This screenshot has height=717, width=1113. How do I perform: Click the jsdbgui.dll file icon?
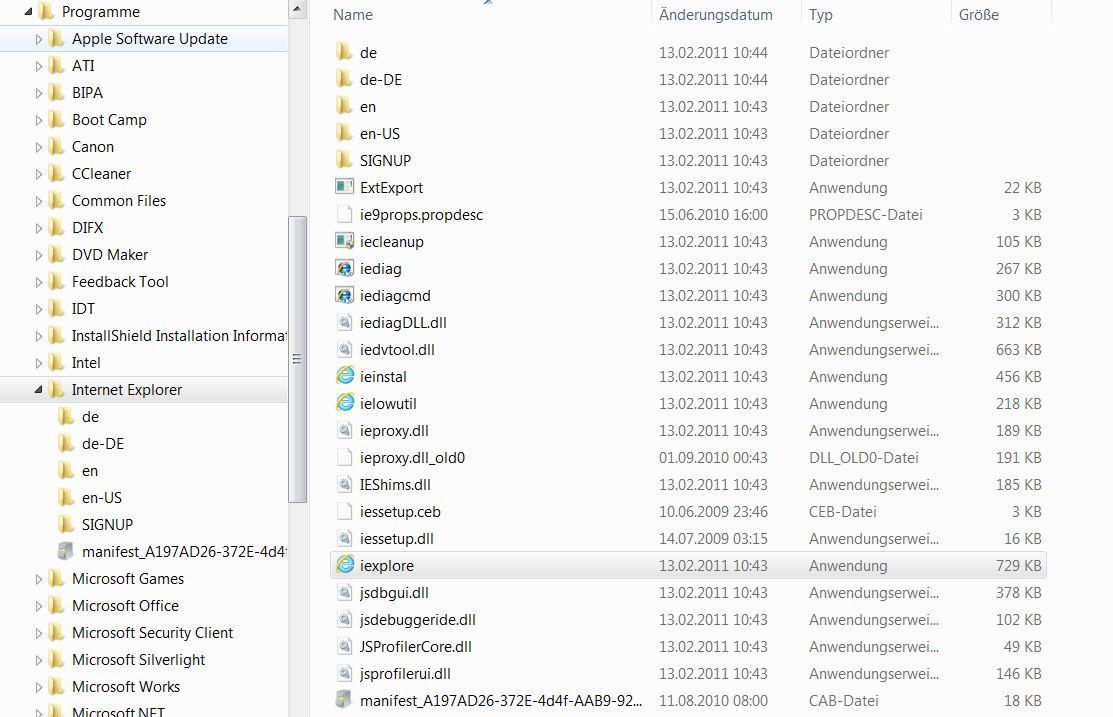pos(345,592)
